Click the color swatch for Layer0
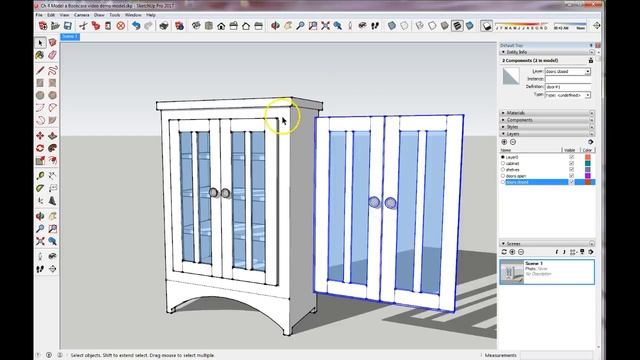The height and width of the screenshot is (360, 640). [x=587, y=157]
